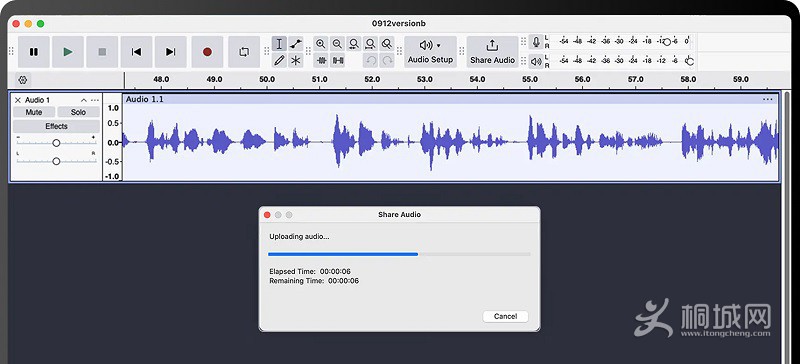Zoom out of the waveform
800x364 pixels.
337,44
